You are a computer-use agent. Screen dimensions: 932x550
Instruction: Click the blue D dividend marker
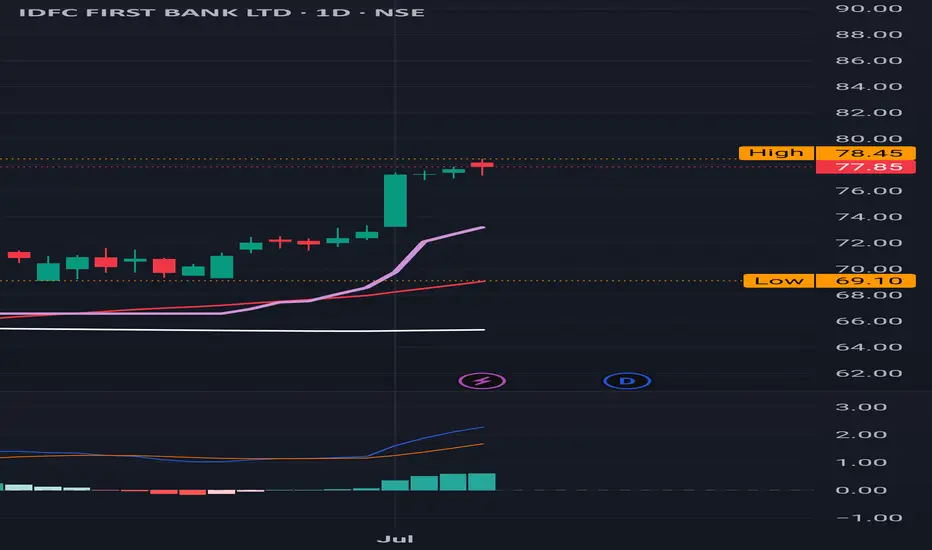[627, 381]
